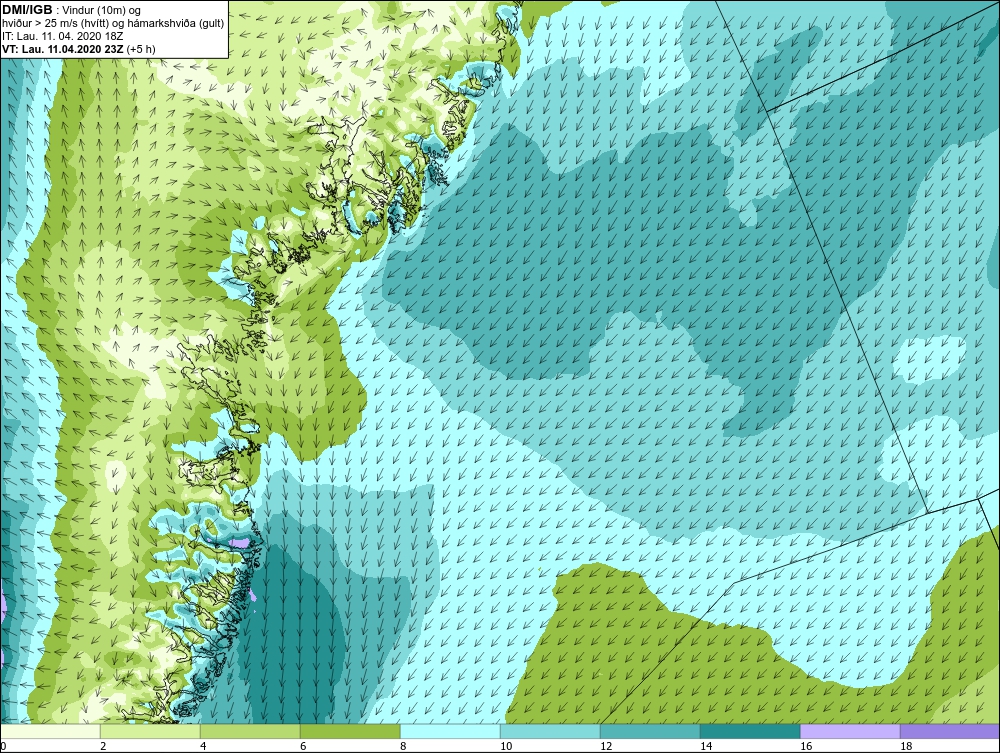Click the 'hviður > 25 m/s (hvítt)' text line

click(x=113, y=24)
